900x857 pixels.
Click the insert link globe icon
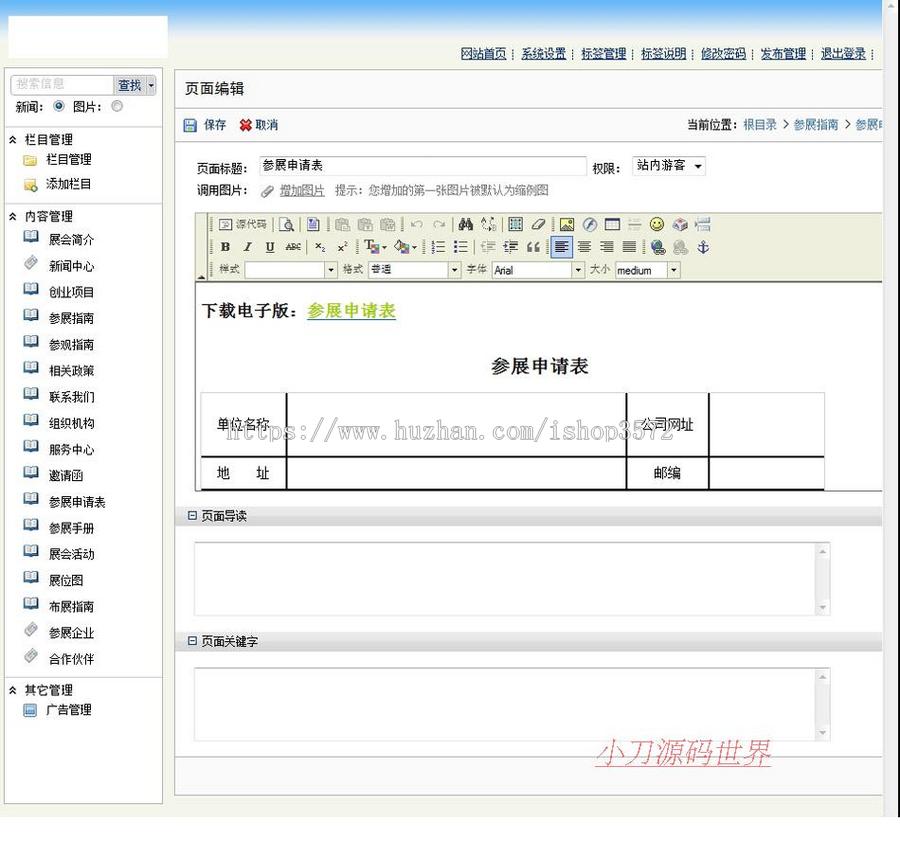(658, 247)
